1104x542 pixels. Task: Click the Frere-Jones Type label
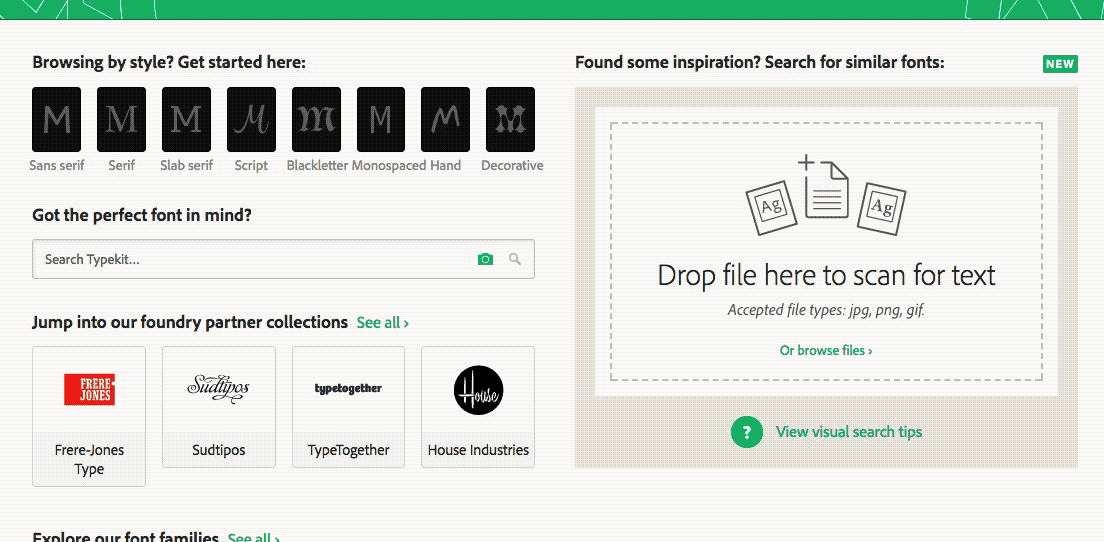pyautogui.click(x=89, y=459)
